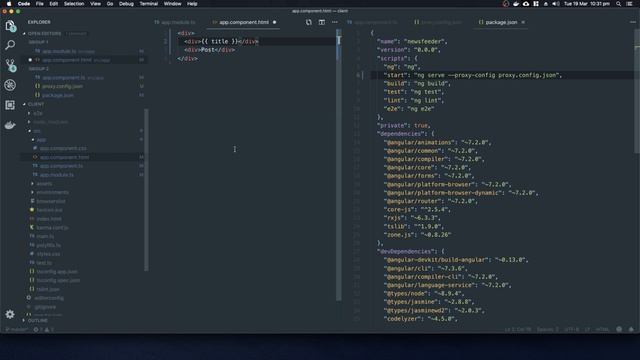Open tslint.json in the file tree

(x=48, y=289)
